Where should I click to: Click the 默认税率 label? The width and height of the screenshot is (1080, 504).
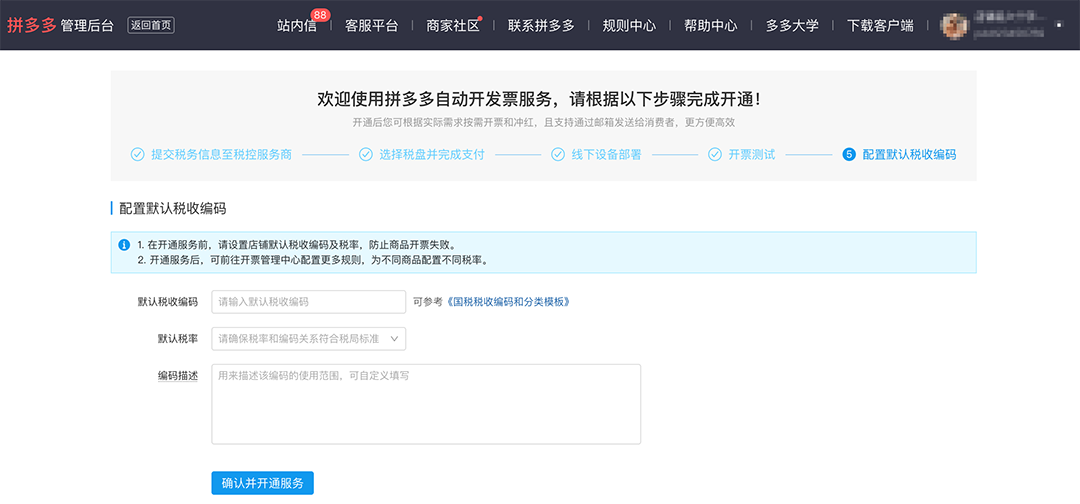pyautogui.click(x=178, y=339)
